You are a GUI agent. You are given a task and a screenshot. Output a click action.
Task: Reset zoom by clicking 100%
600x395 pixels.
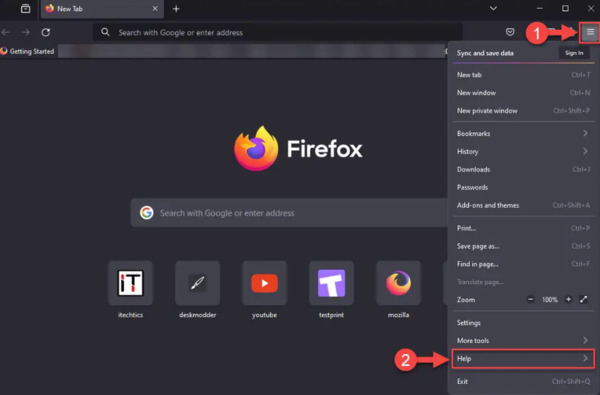[x=549, y=300]
